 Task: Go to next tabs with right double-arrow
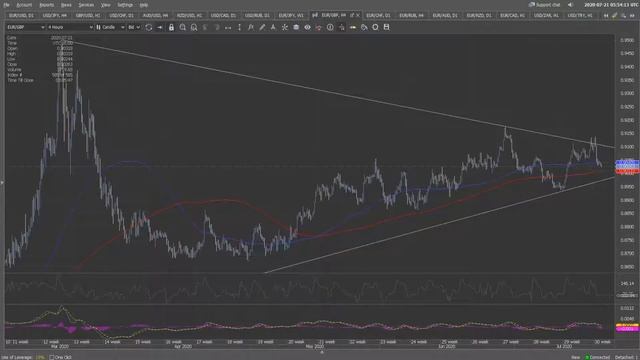pyautogui.click(x=632, y=16)
